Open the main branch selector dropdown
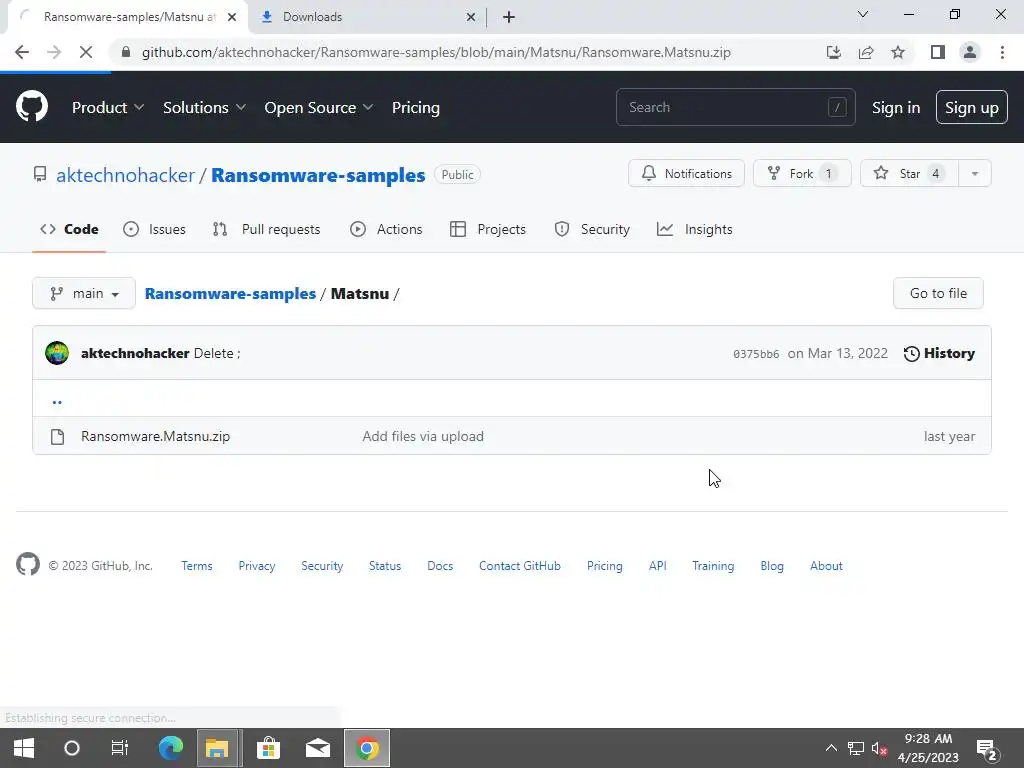Screen dimensions: 1024x768 point(84,293)
